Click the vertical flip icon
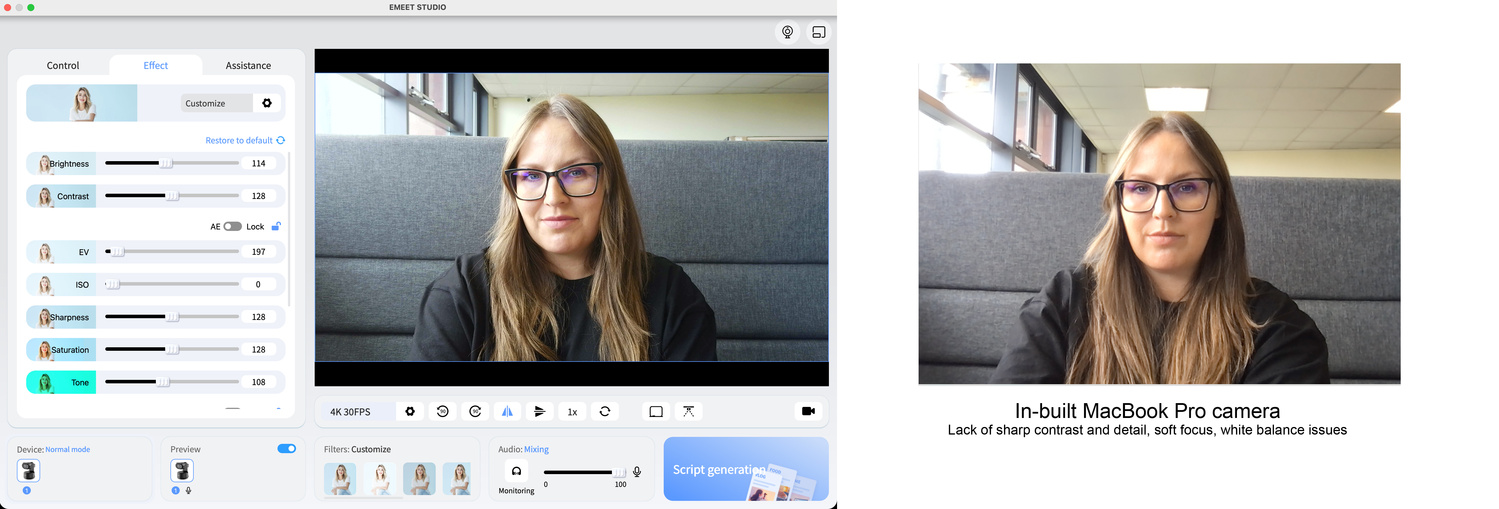This screenshot has height=509, width=1499. point(539,411)
